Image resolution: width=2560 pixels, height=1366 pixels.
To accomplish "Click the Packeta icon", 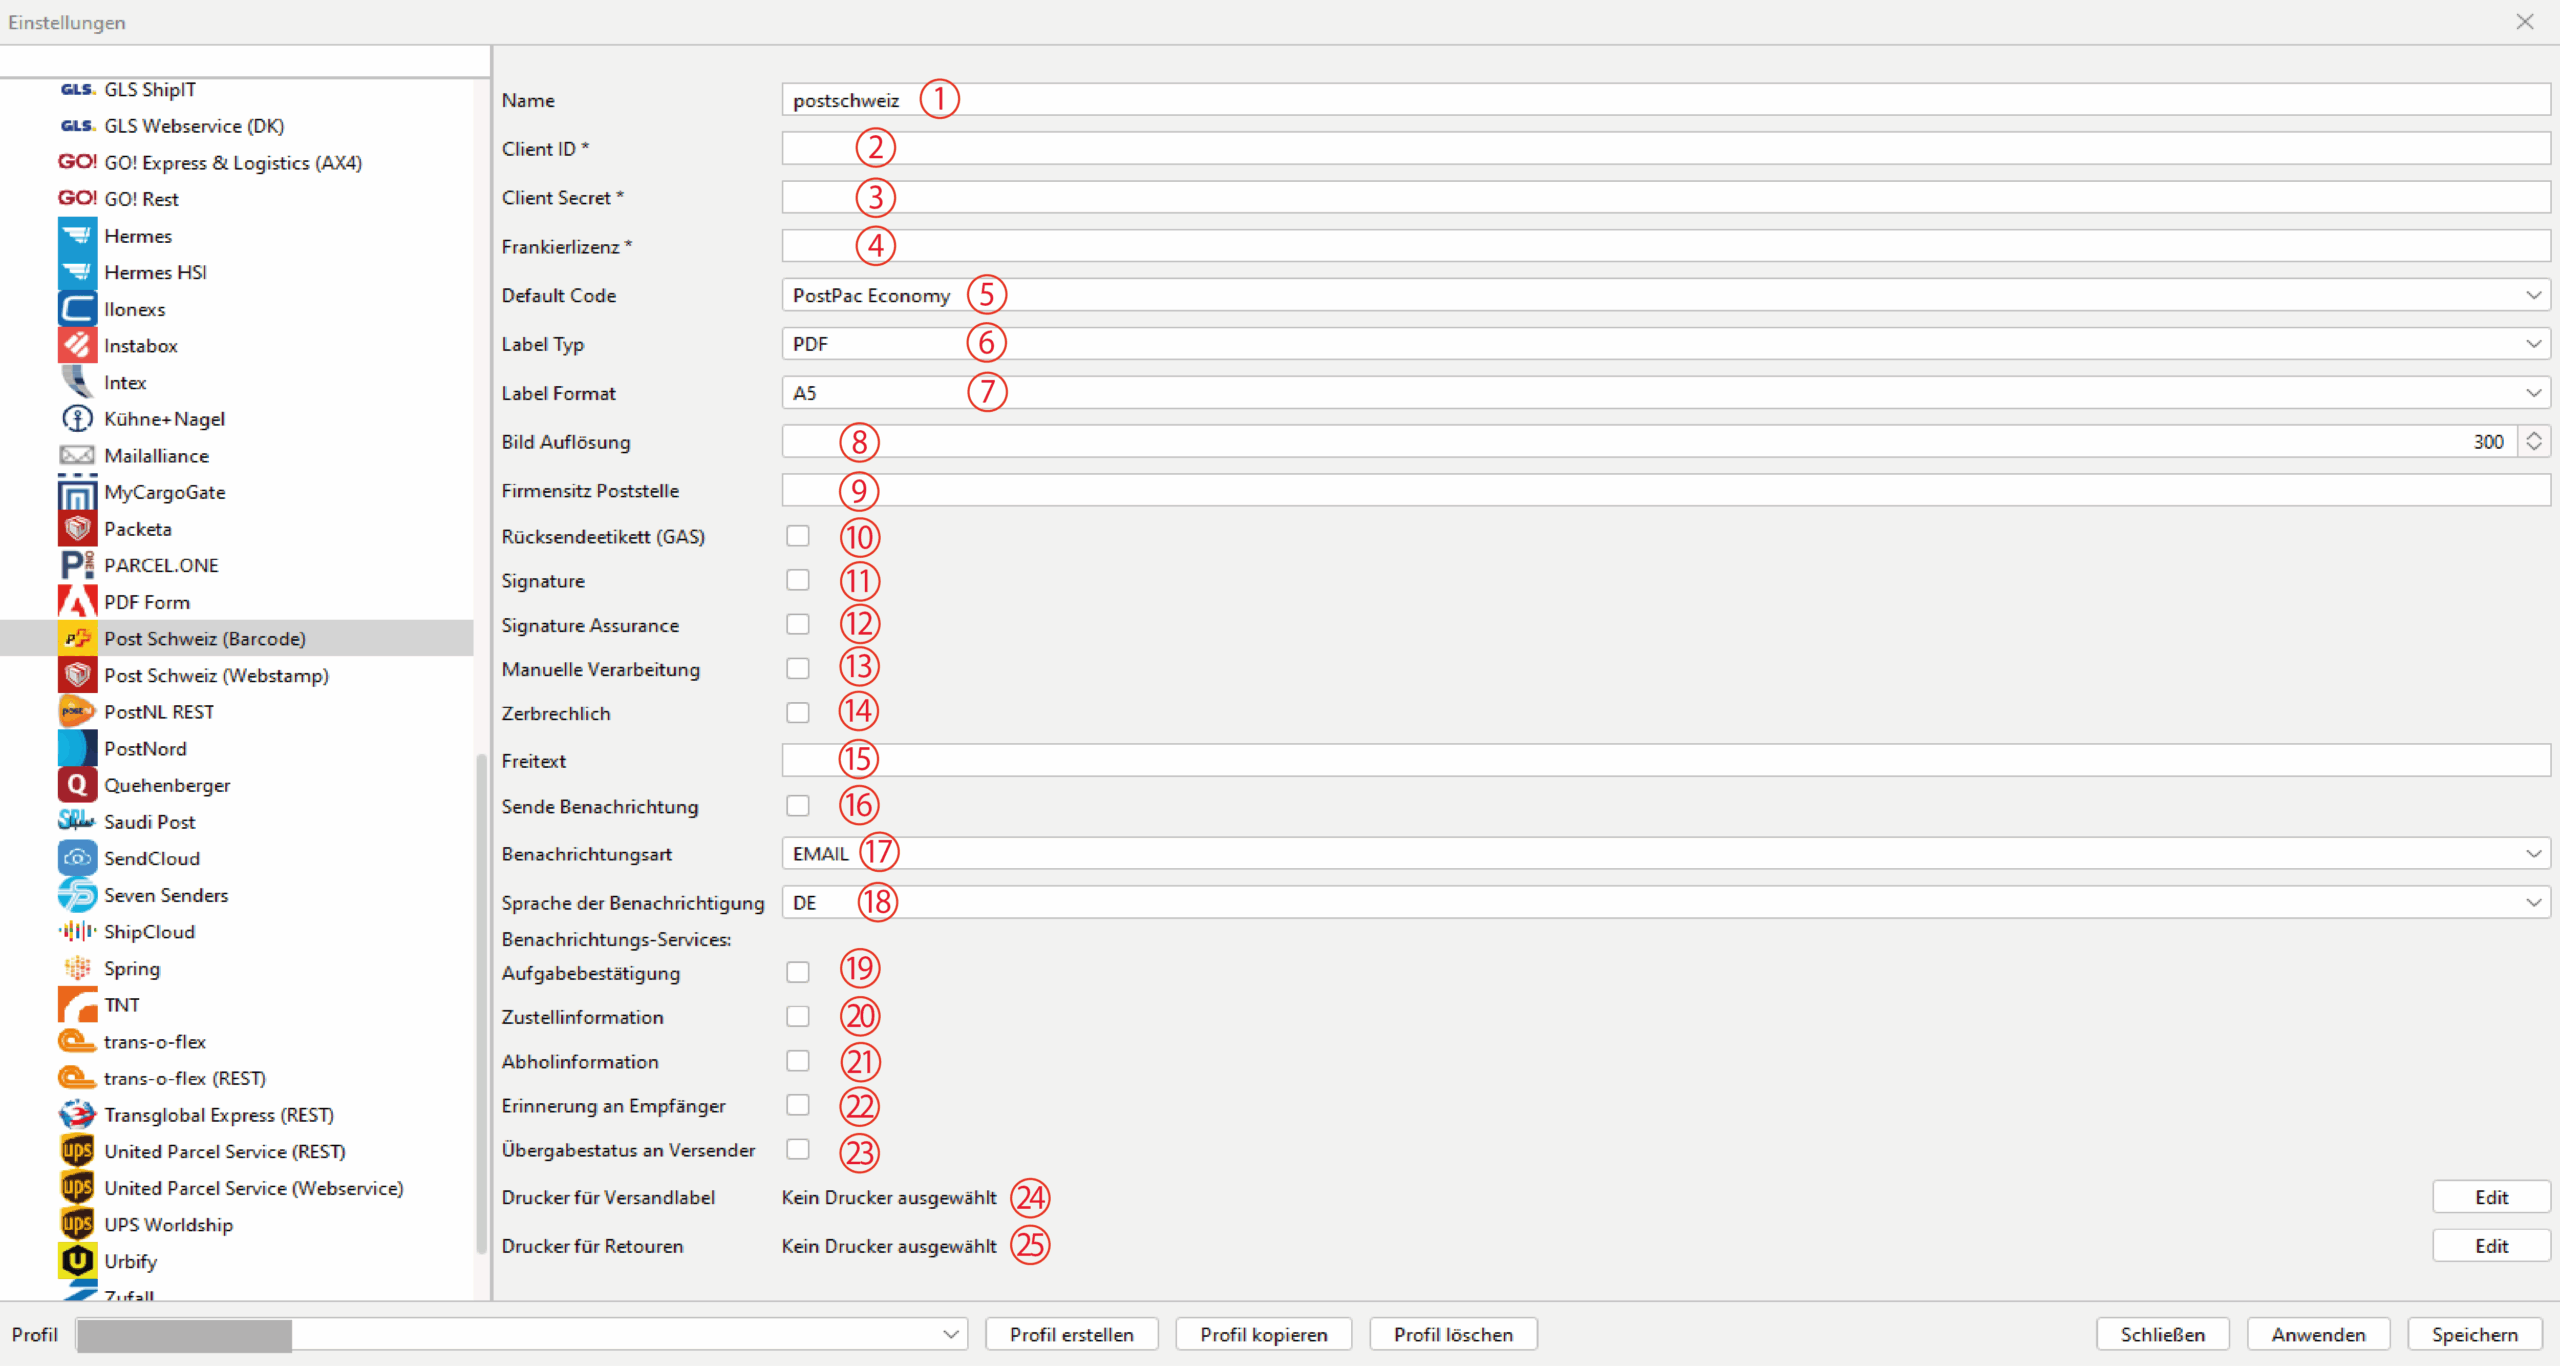I will tap(77, 529).
